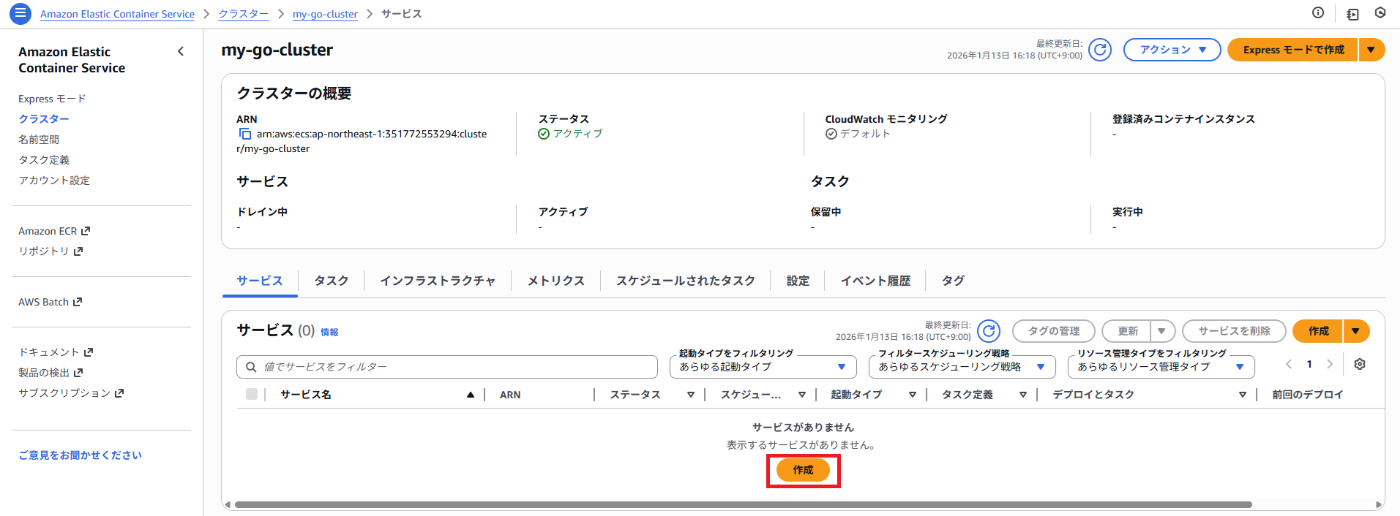Open クラスター breadcrumb link
Viewport: 1400px width, 516px height.
(244, 14)
